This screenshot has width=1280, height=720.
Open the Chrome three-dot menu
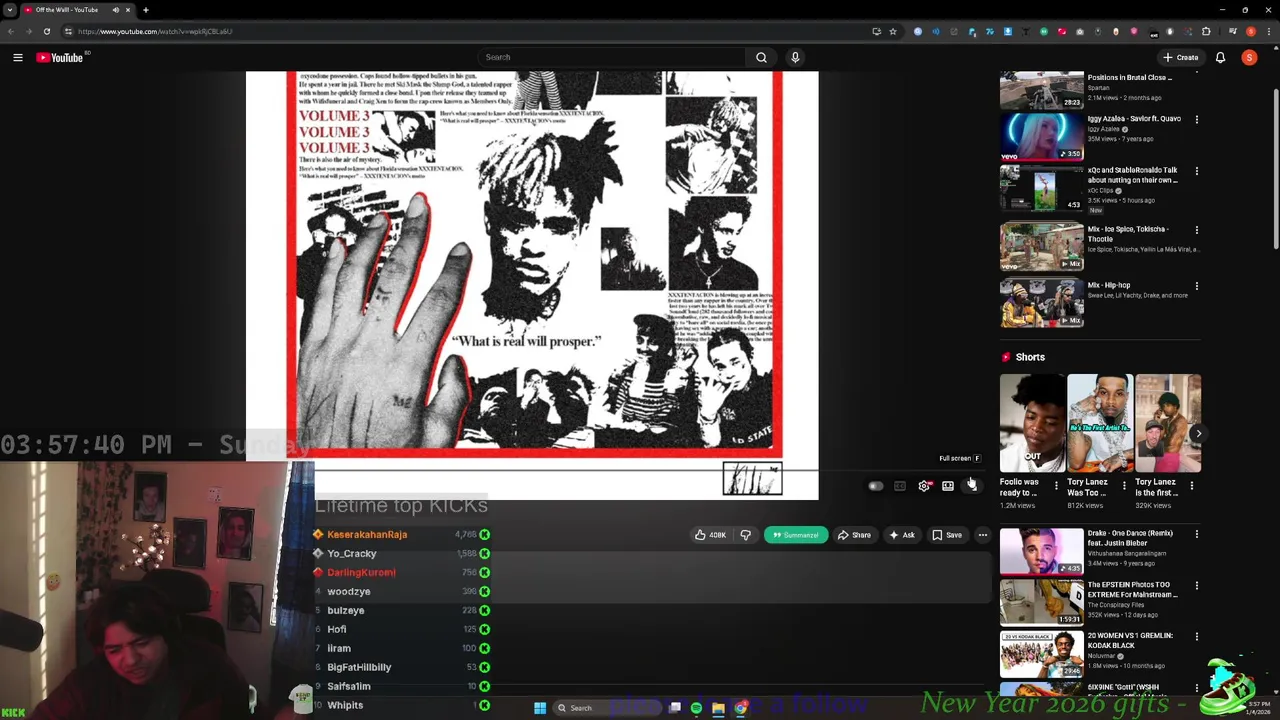tap(1268, 31)
